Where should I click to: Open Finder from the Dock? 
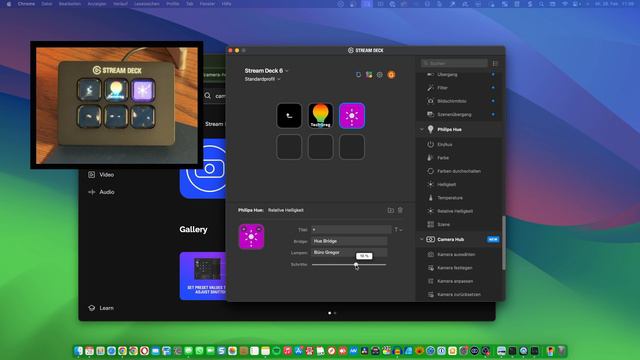pos(78,351)
